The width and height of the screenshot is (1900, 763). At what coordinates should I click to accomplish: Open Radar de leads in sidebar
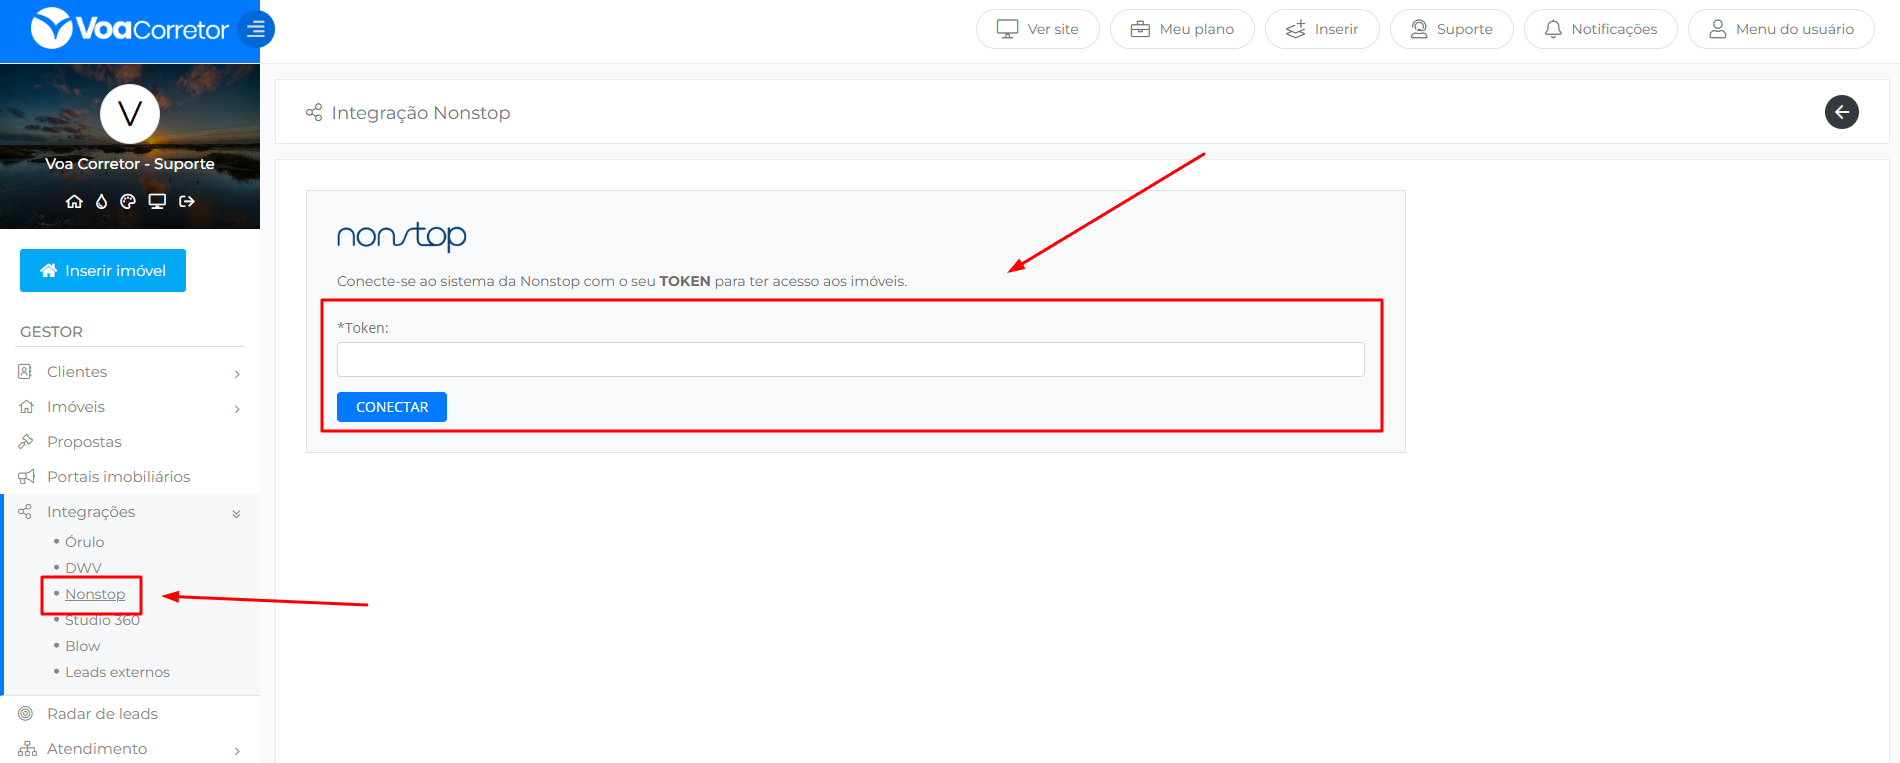pos(102,714)
